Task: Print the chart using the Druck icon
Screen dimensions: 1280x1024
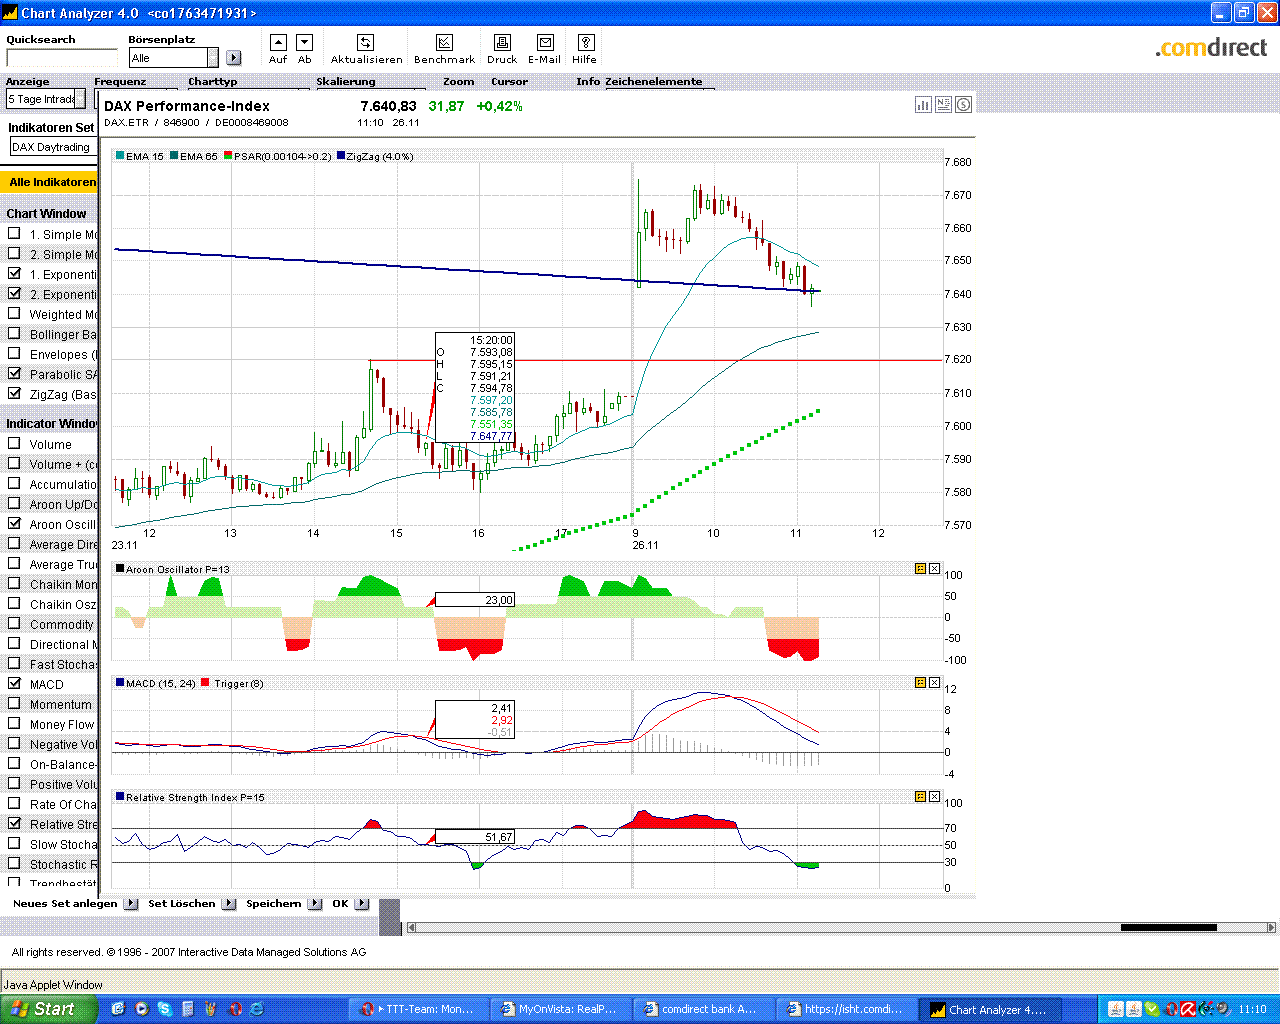Action: (x=502, y=42)
